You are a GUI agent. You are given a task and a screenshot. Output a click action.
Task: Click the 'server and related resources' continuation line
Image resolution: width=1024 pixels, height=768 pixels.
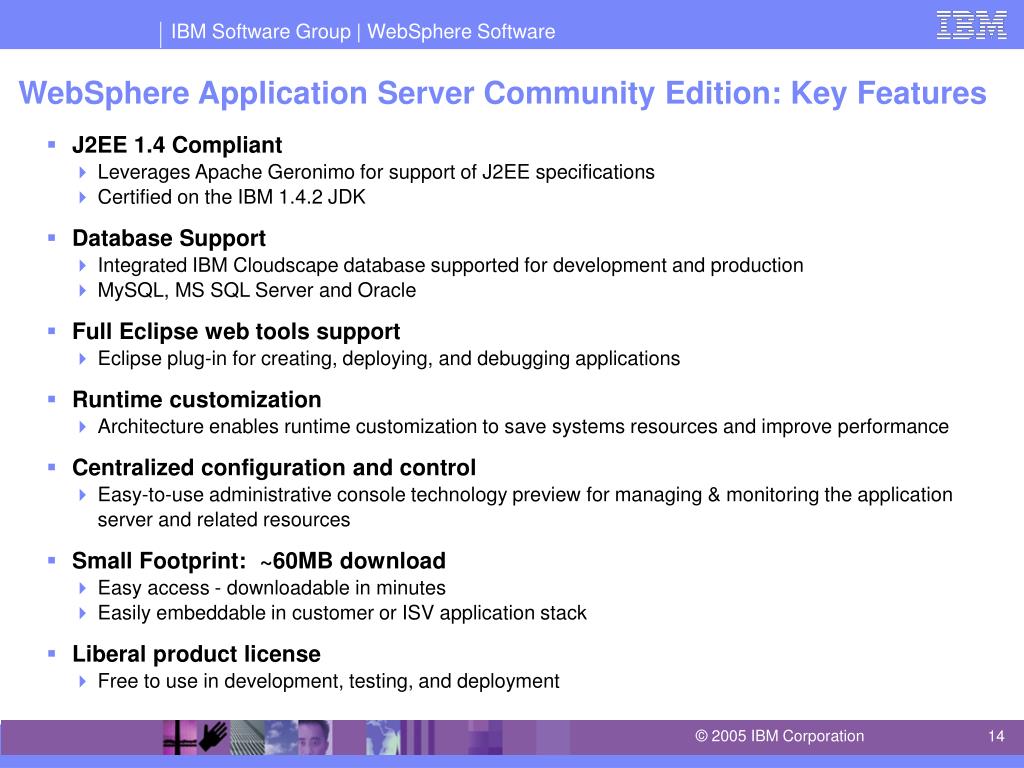[x=224, y=520]
